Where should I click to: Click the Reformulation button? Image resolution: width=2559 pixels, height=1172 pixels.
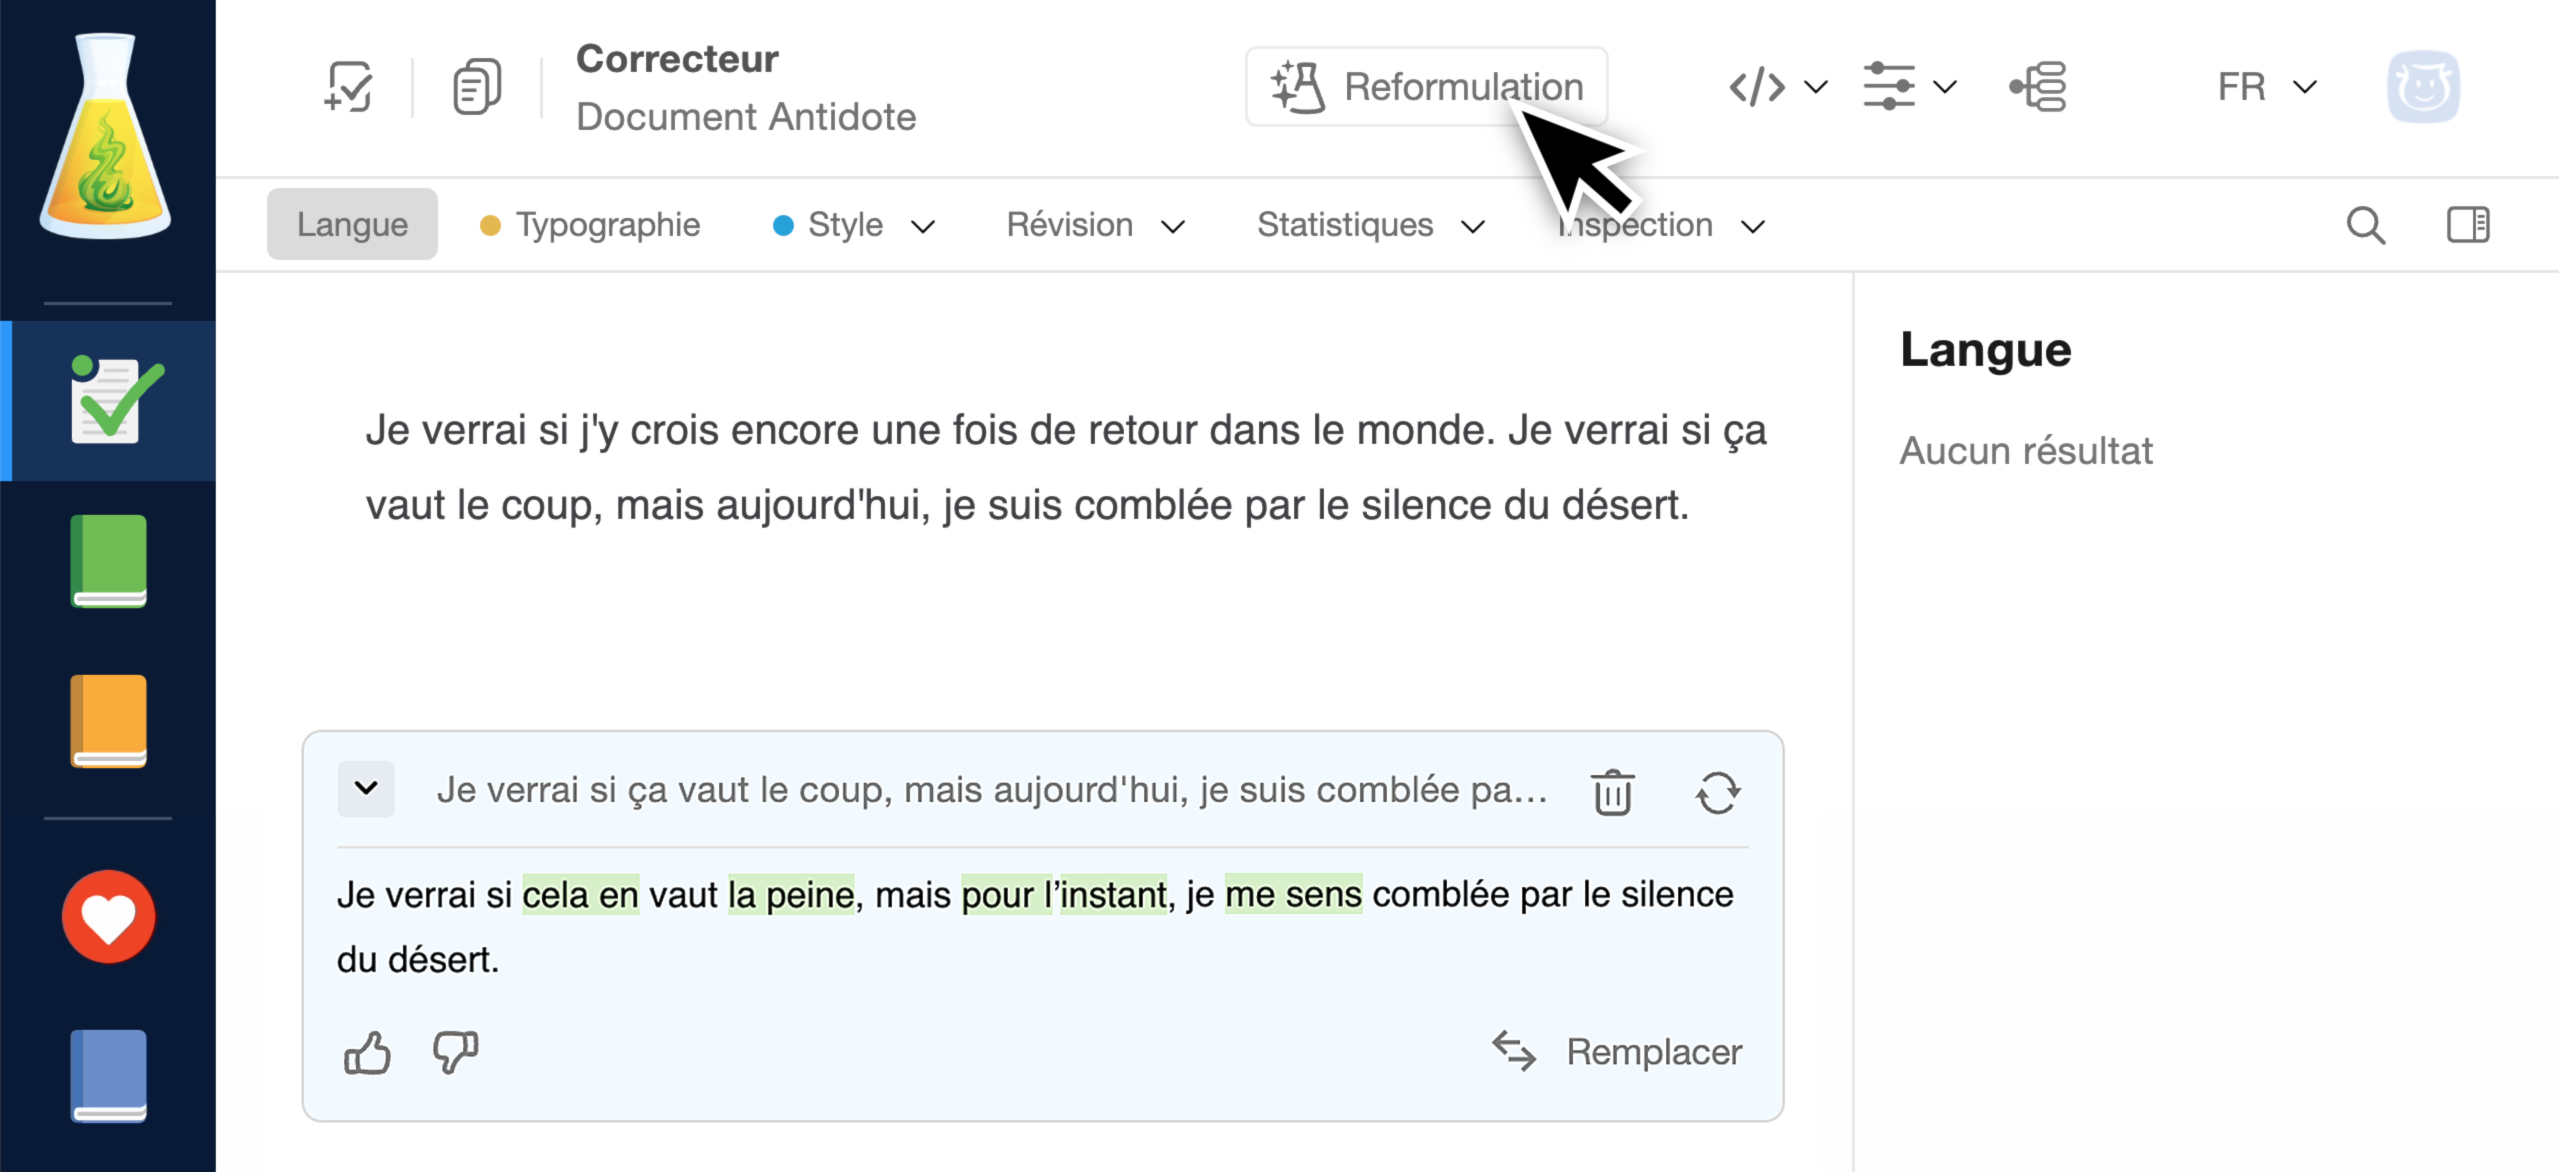[1426, 87]
